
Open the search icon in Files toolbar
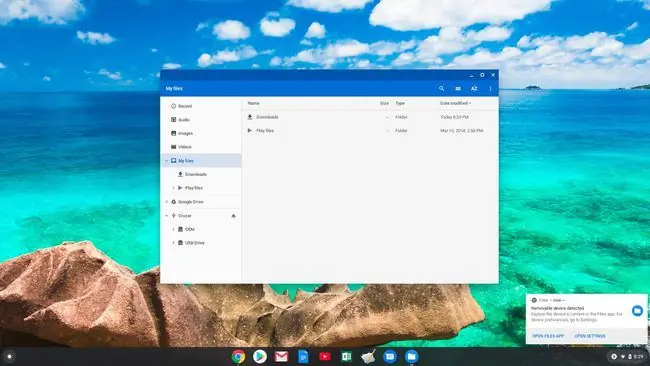441,88
